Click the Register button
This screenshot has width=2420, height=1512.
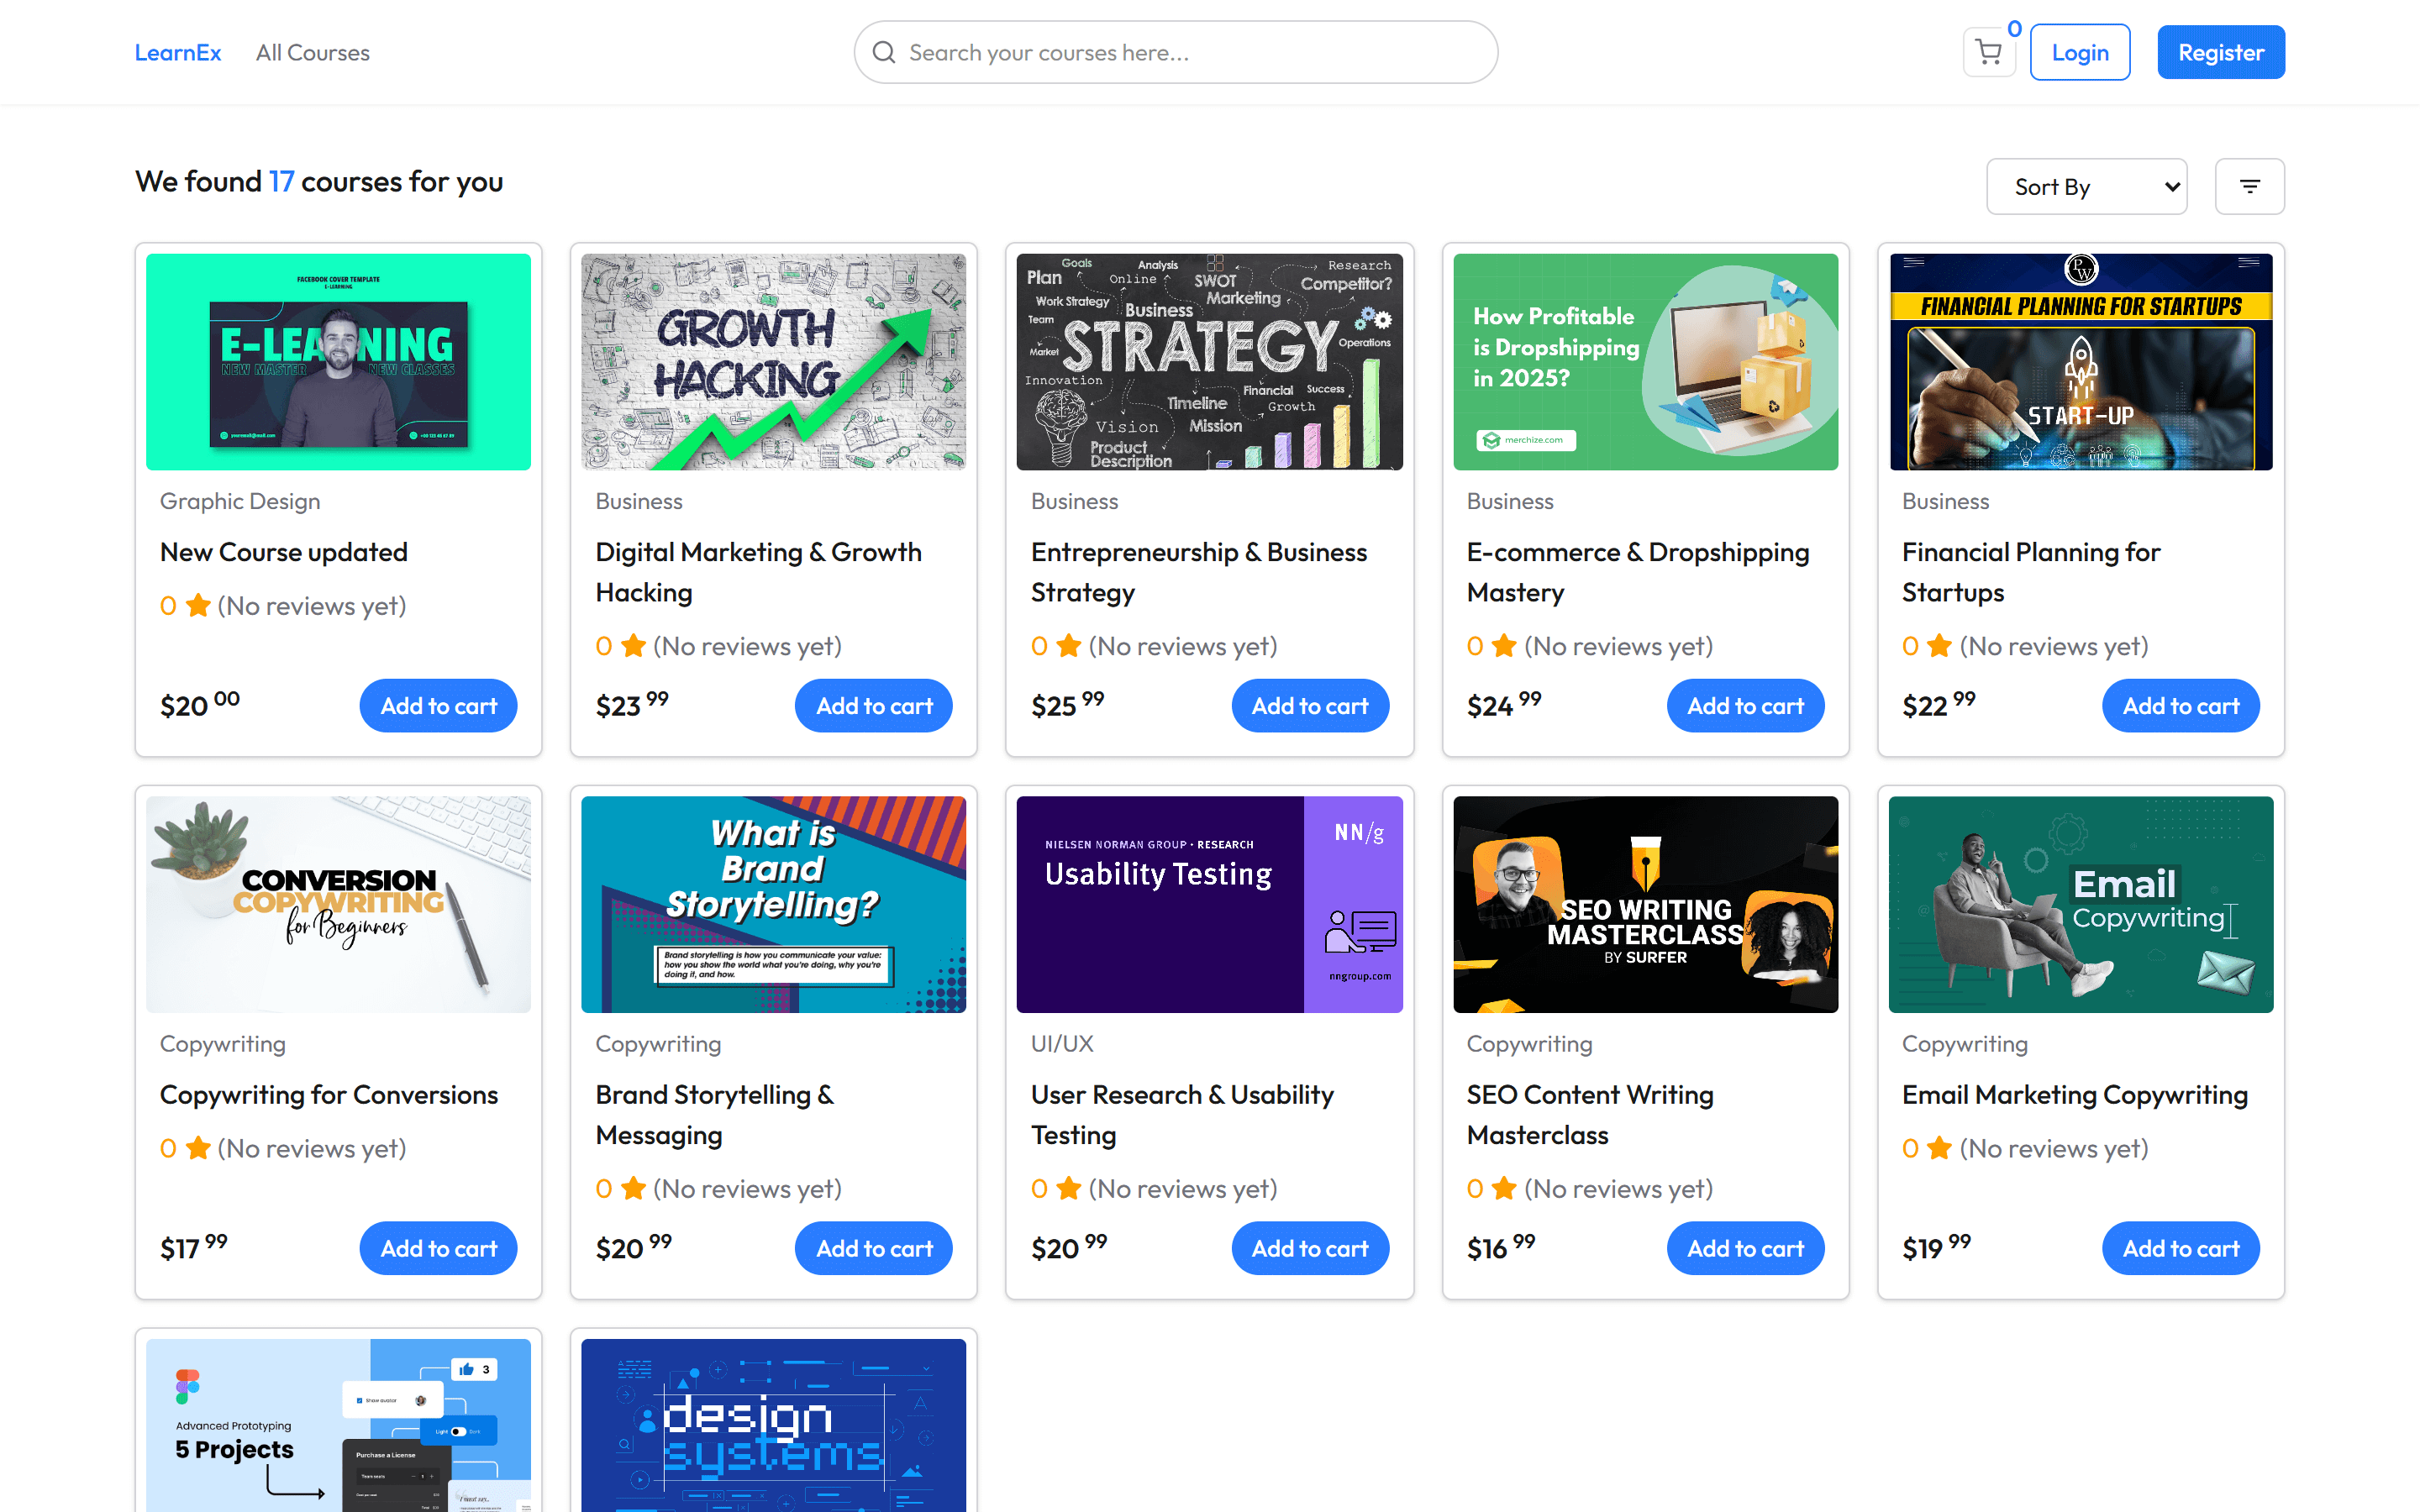pos(2220,52)
